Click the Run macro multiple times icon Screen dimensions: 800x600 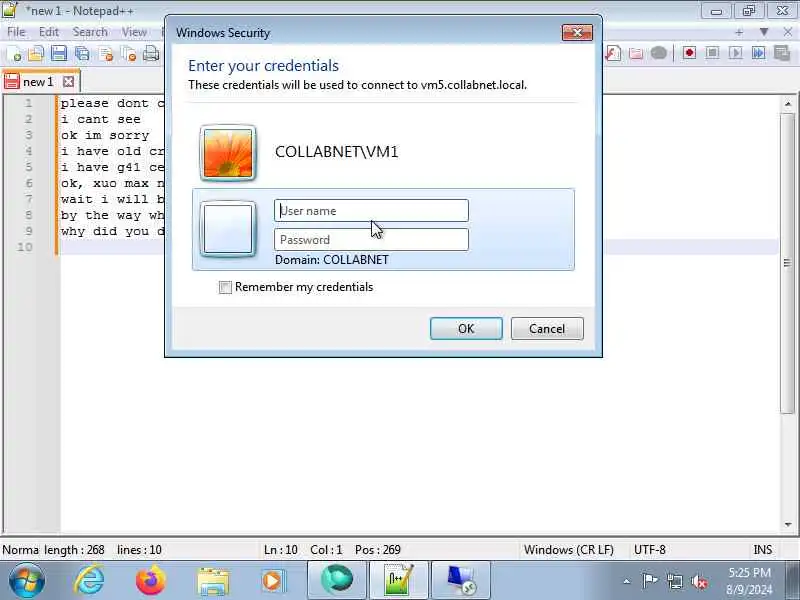(758, 53)
